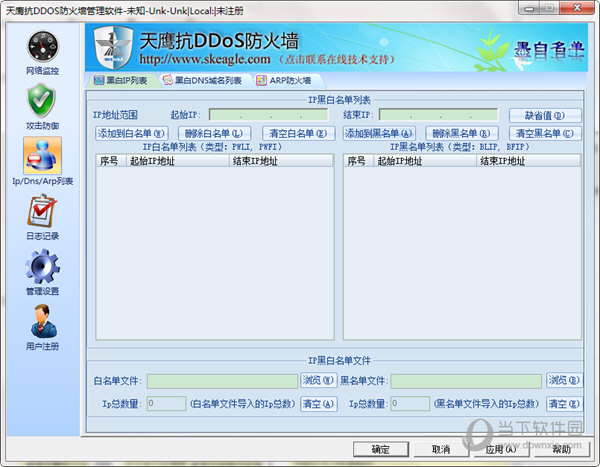Click 删除黑名单(R) button
Viewport: 600px width, 467px height.
[462, 133]
